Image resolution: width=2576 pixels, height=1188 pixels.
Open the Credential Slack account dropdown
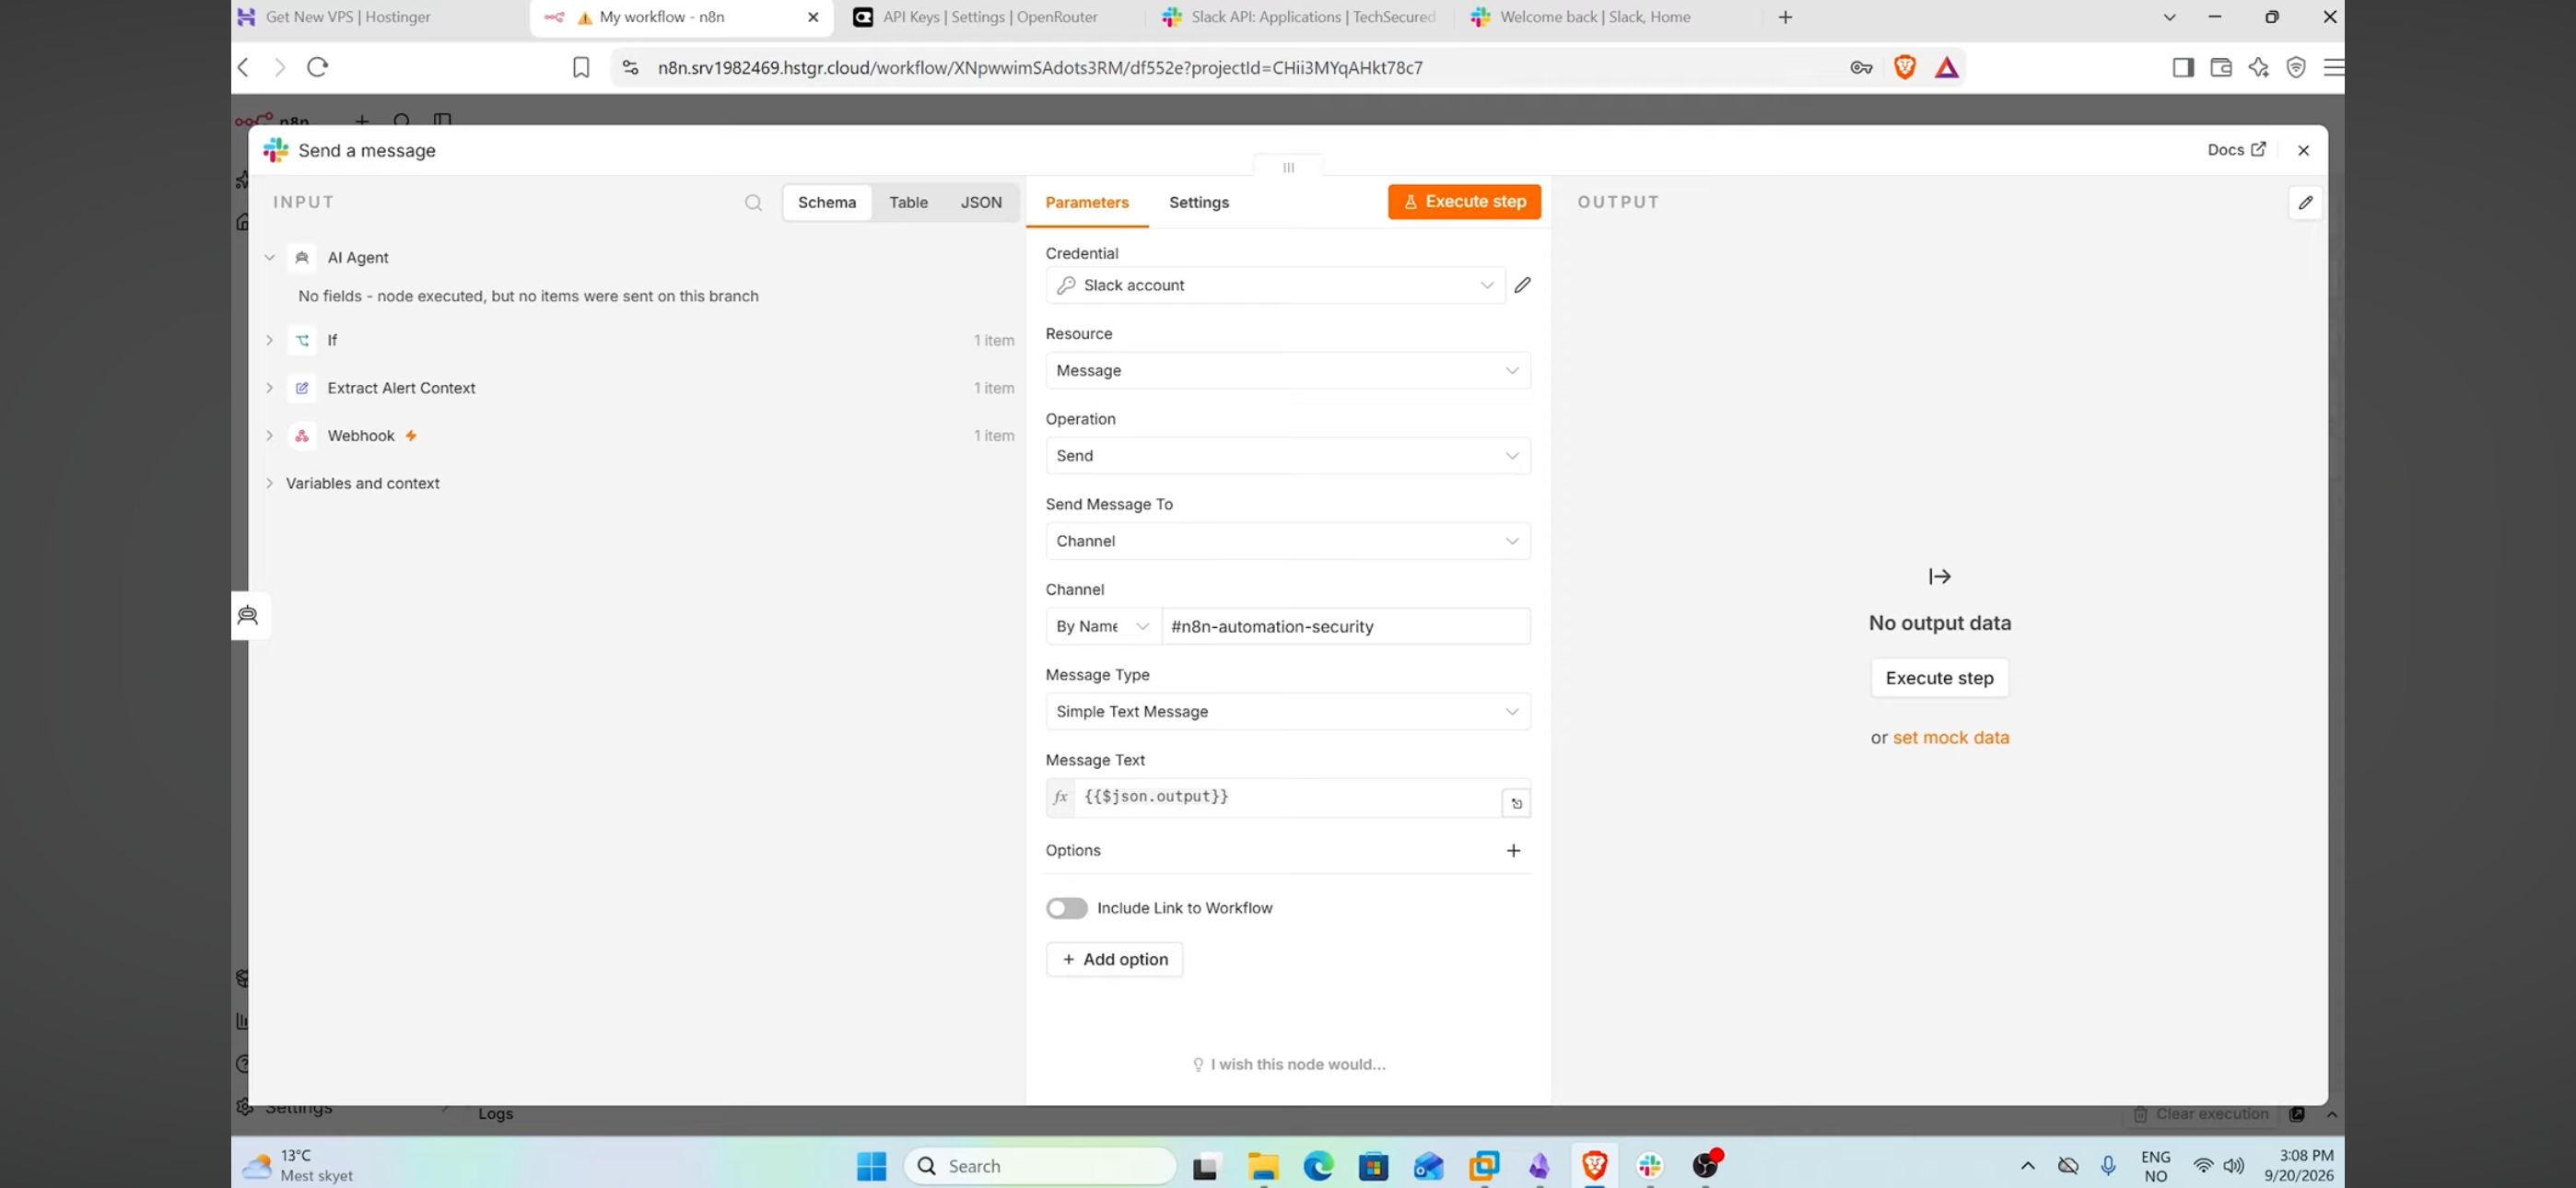[1275, 285]
